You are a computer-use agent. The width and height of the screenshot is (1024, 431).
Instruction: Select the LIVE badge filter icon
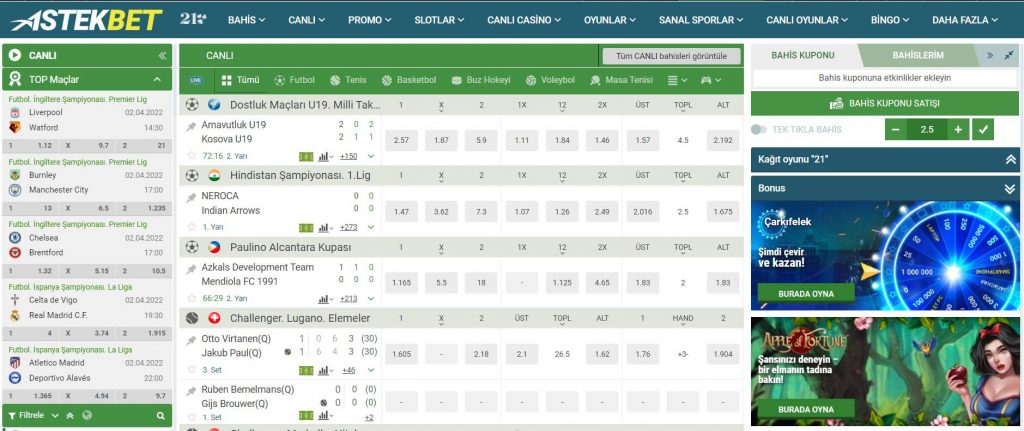click(x=196, y=80)
